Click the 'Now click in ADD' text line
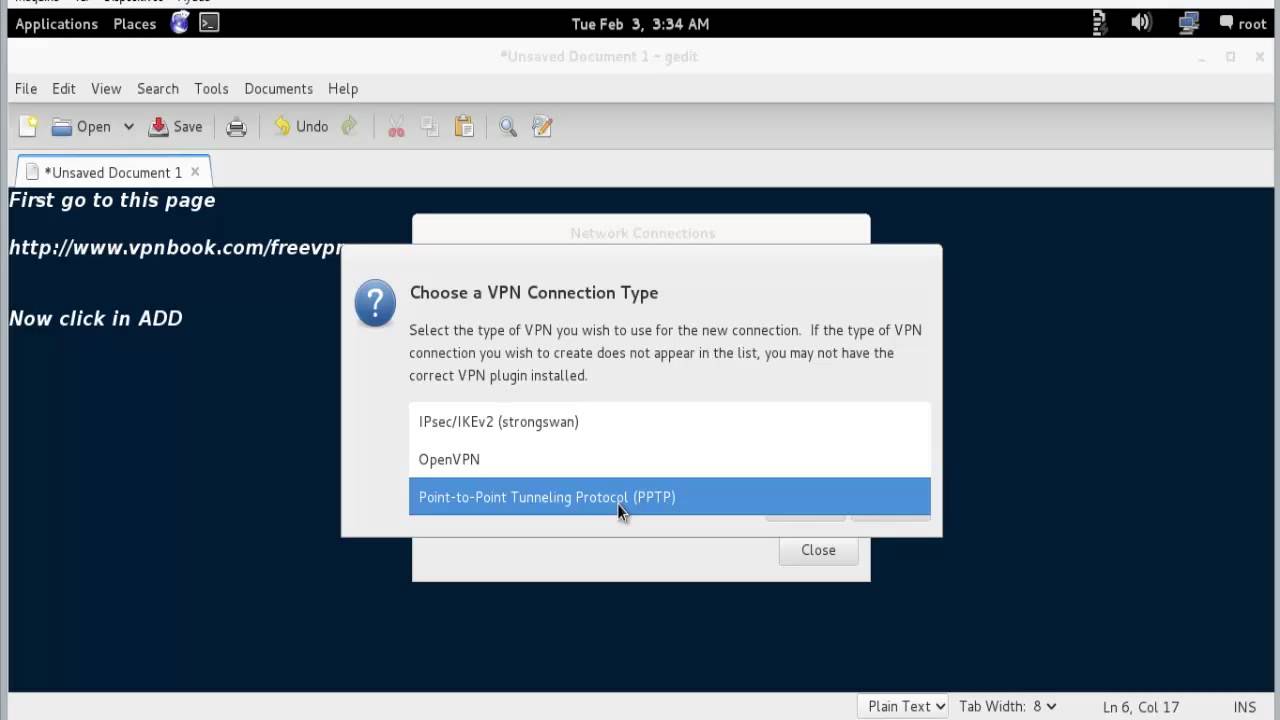The height and width of the screenshot is (720, 1280). [96, 318]
